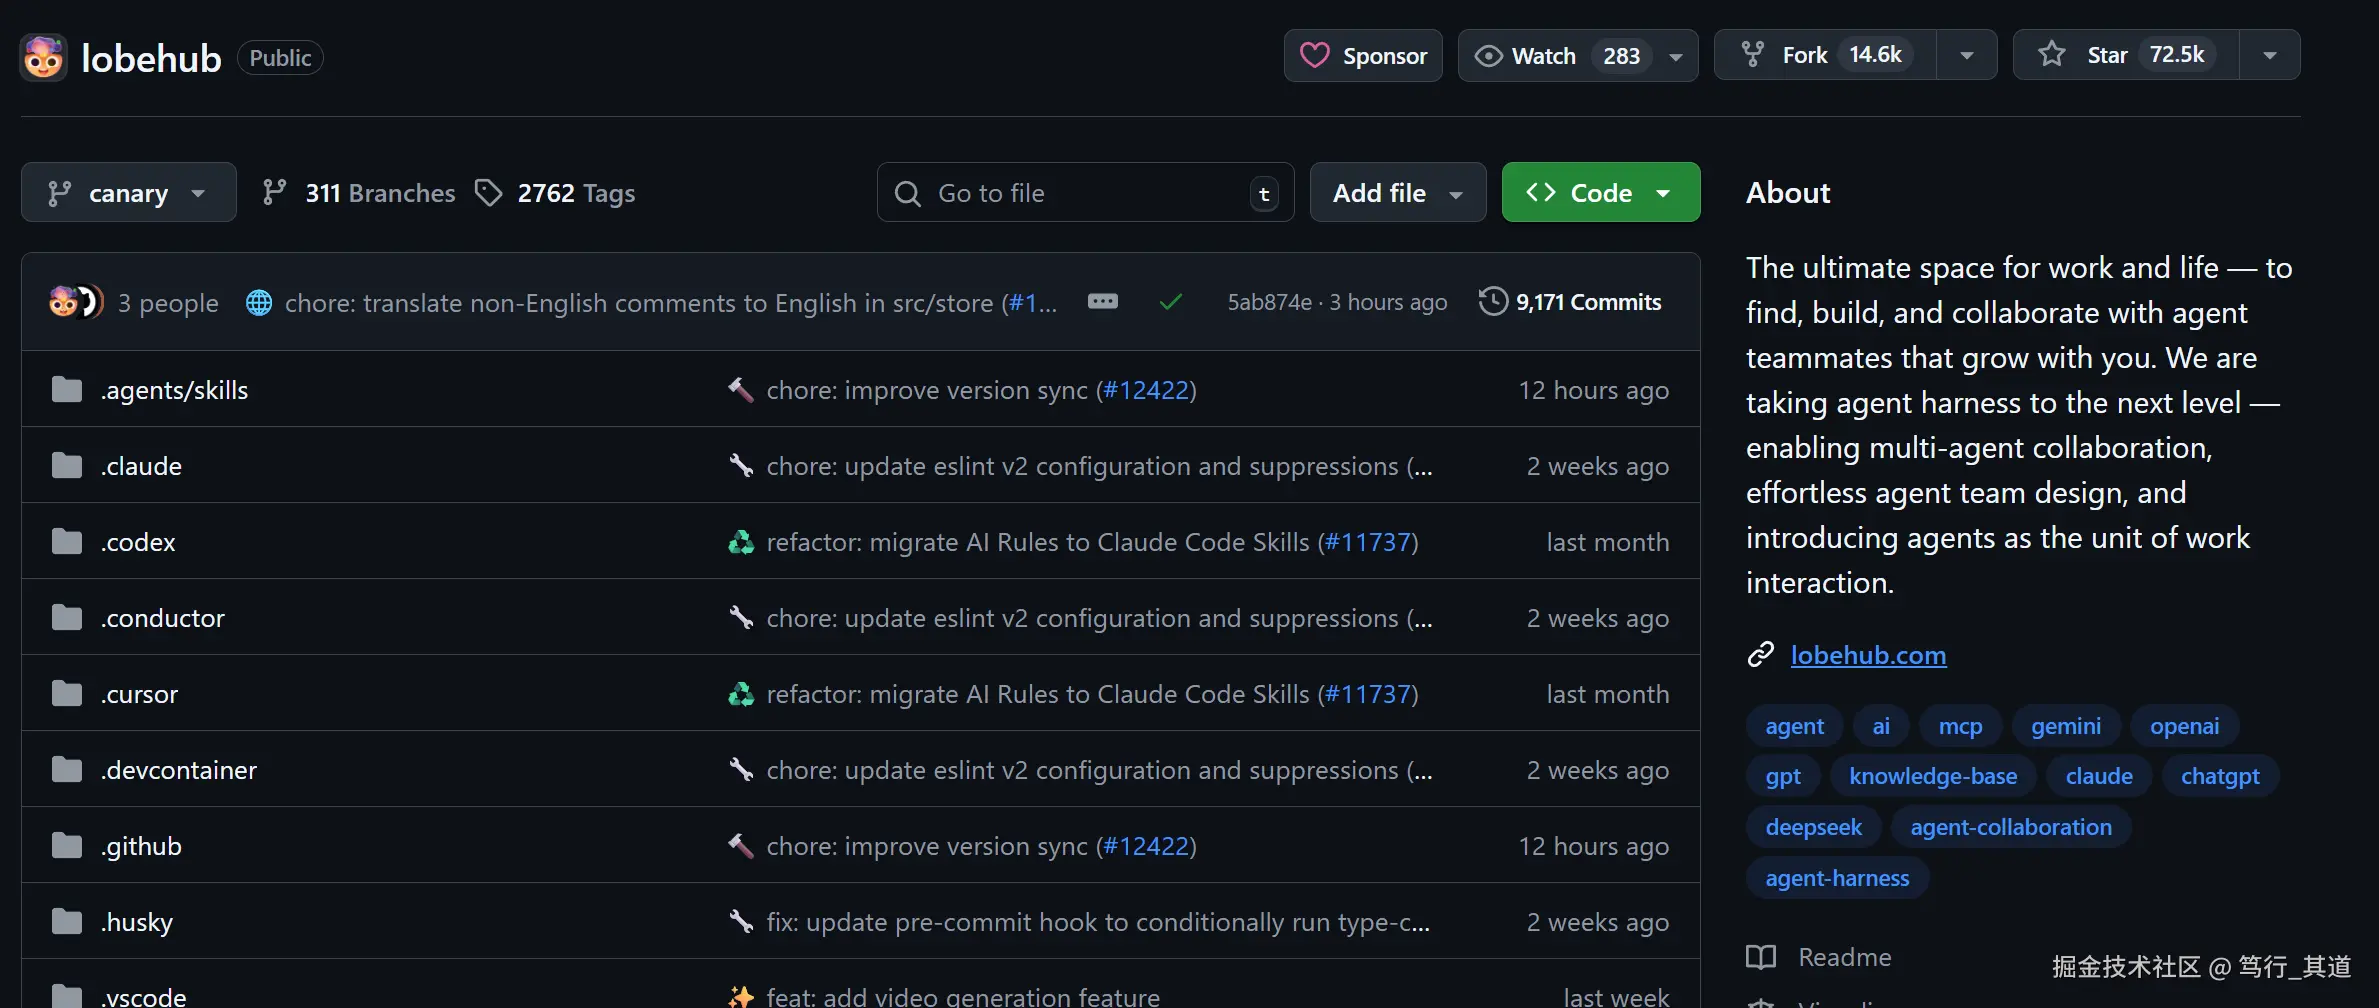The image size is (2379, 1008).
Task: Expand commit message ellipsis details
Action: tap(1102, 302)
